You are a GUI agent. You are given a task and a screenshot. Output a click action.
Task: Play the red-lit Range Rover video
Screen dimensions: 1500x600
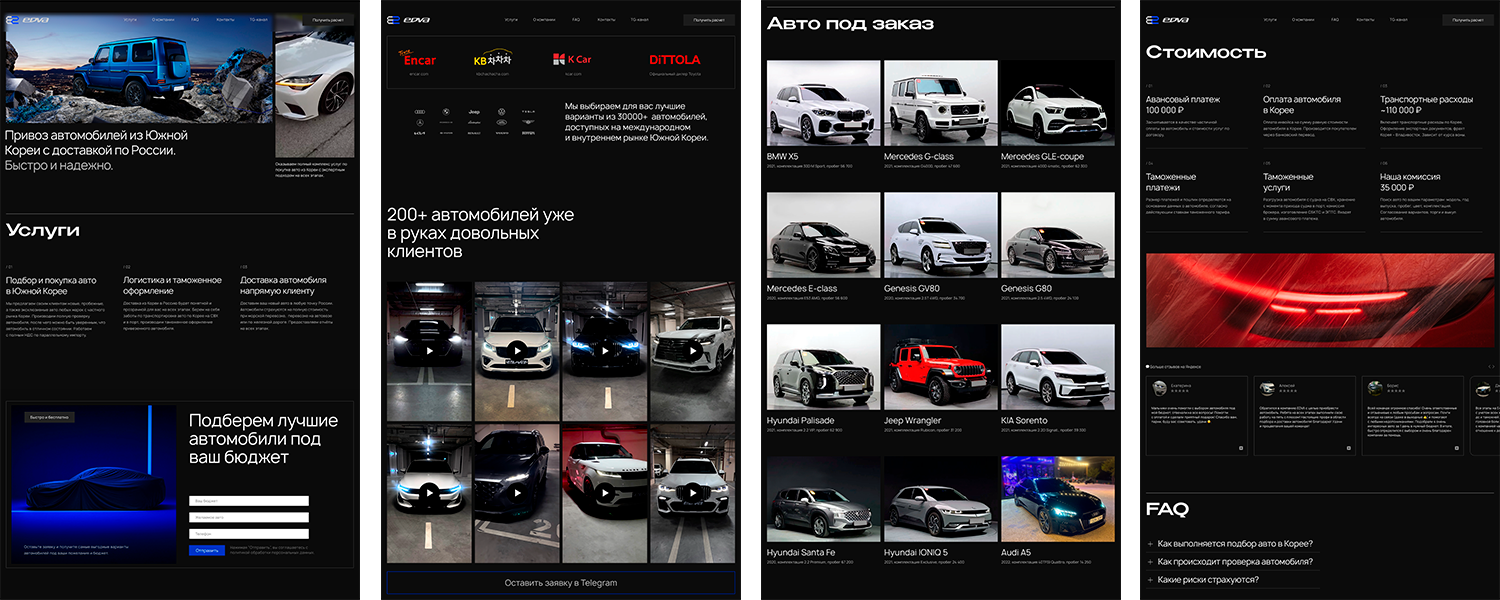604,492
